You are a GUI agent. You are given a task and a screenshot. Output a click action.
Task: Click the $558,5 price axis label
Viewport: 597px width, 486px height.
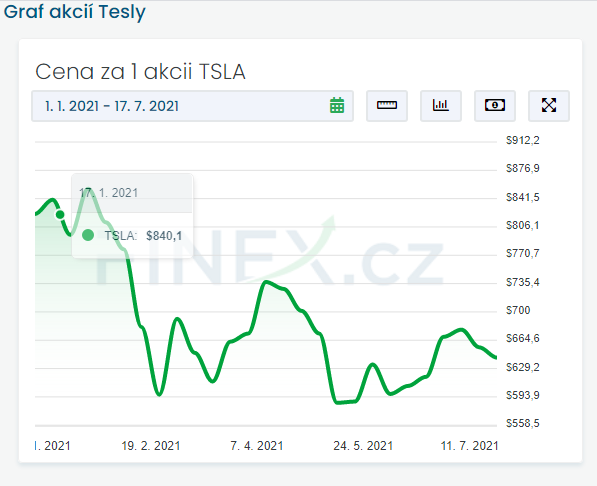click(x=522, y=423)
